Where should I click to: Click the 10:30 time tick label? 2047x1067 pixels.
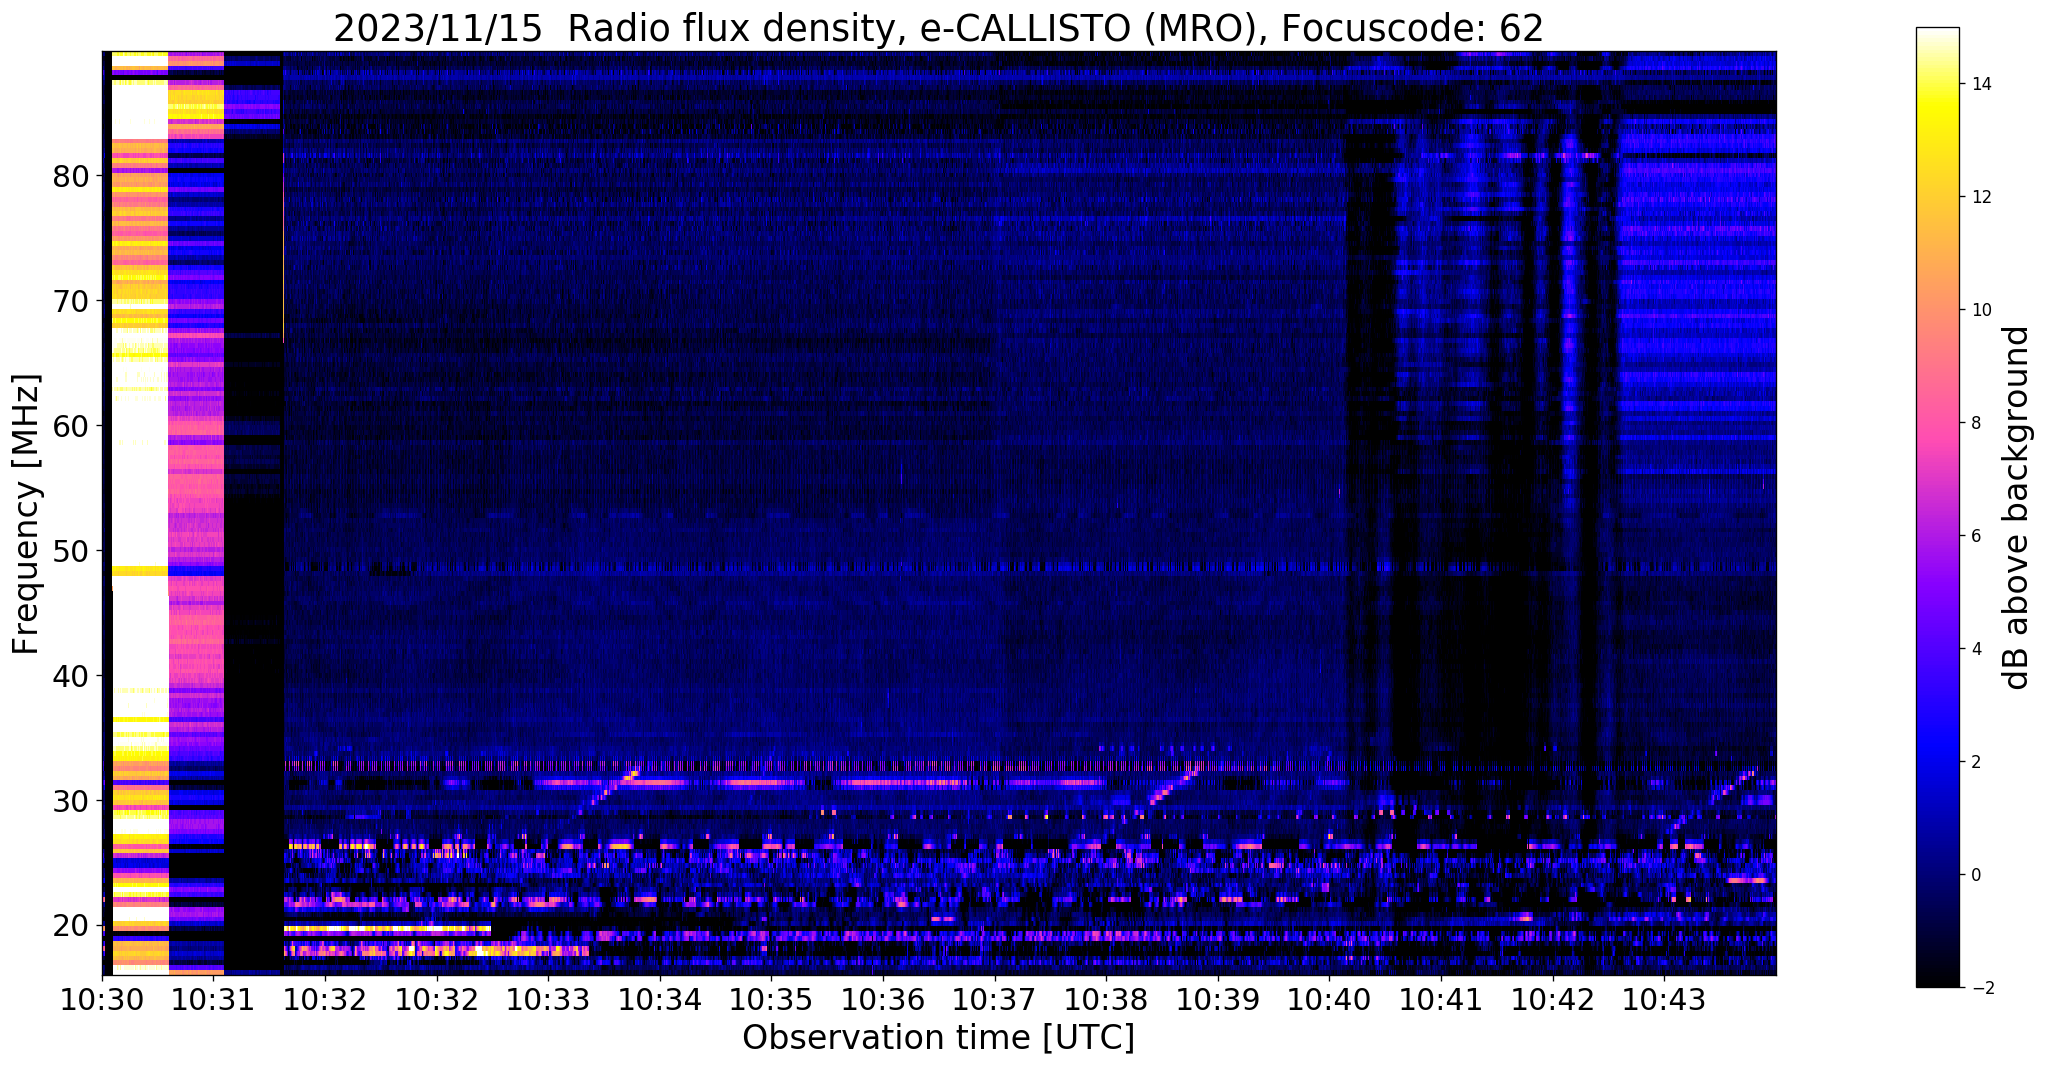pyautogui.click(x=103, y=1000)
